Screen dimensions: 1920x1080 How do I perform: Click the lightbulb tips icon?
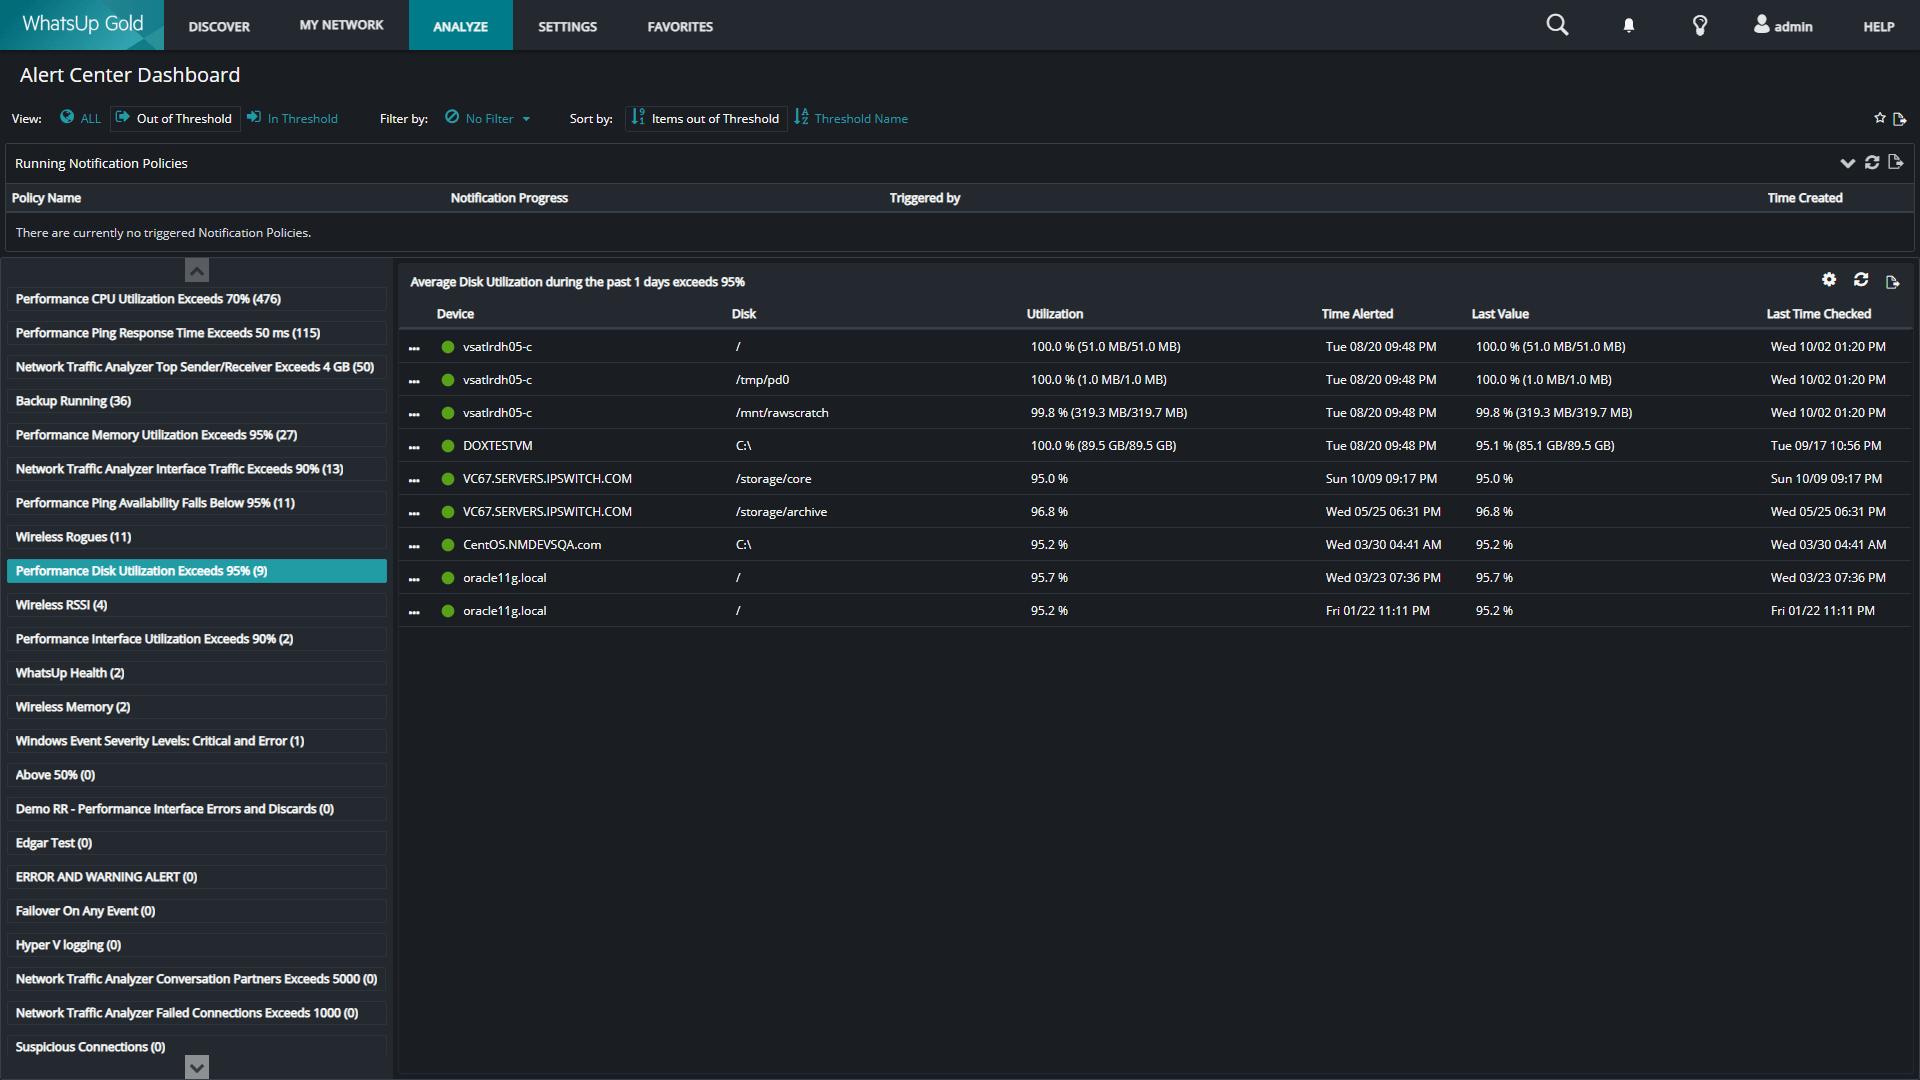pyautogui.click(x=1699, y=26)
